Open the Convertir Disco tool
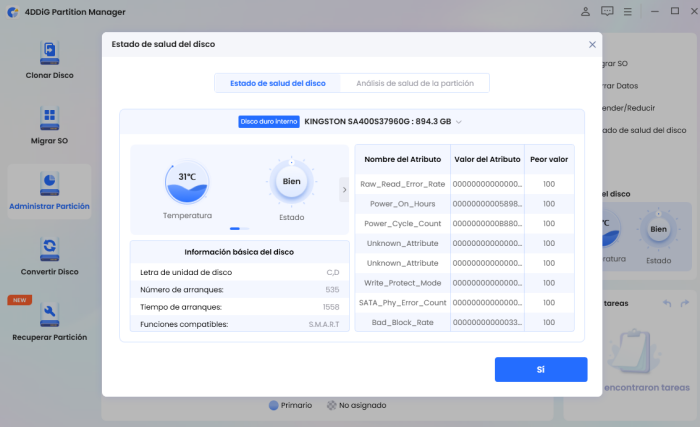Screen dimensions: 700x427 pos(49,248)
